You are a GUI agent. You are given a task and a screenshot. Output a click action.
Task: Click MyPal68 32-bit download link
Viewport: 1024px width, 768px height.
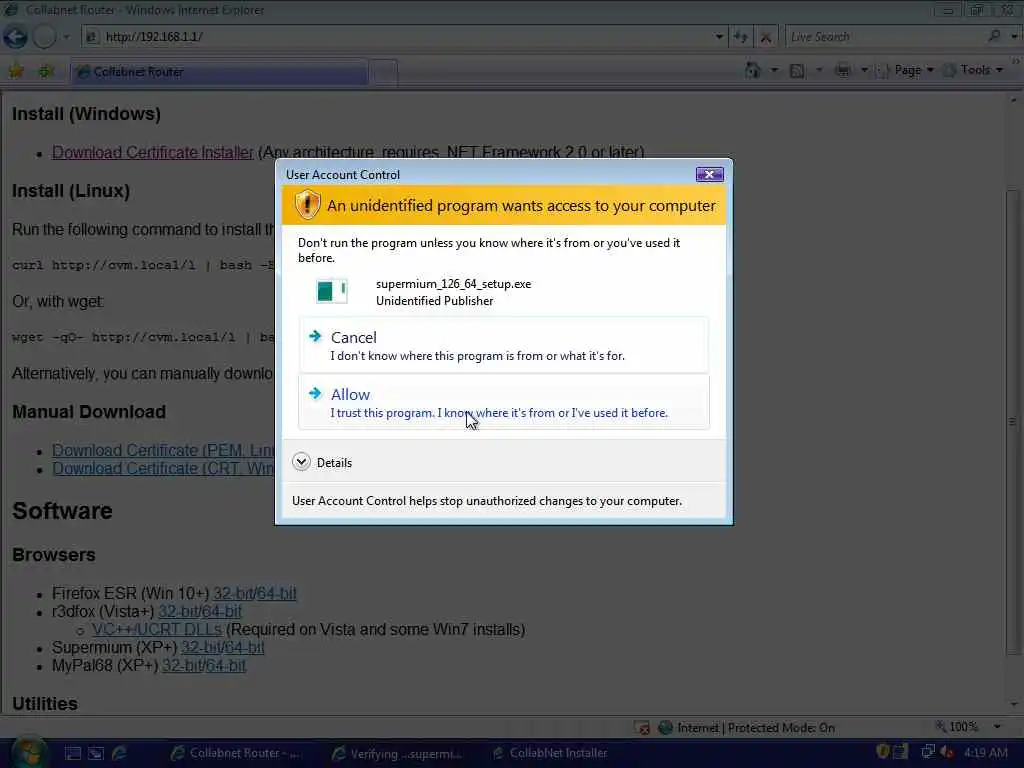[180, 665]
